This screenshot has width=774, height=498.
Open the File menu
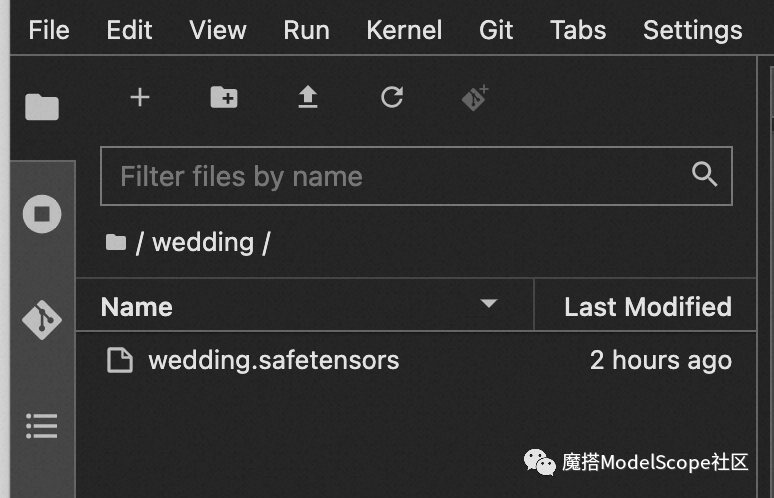pyautogui.click(x=49, y=30)
